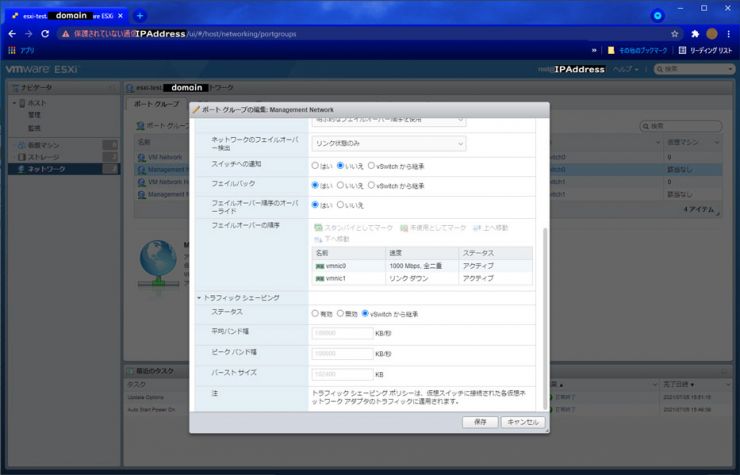Click 上へ移動 toolbar icon
The height and width of the screenshot is (475, 740).
pos(477,228)
